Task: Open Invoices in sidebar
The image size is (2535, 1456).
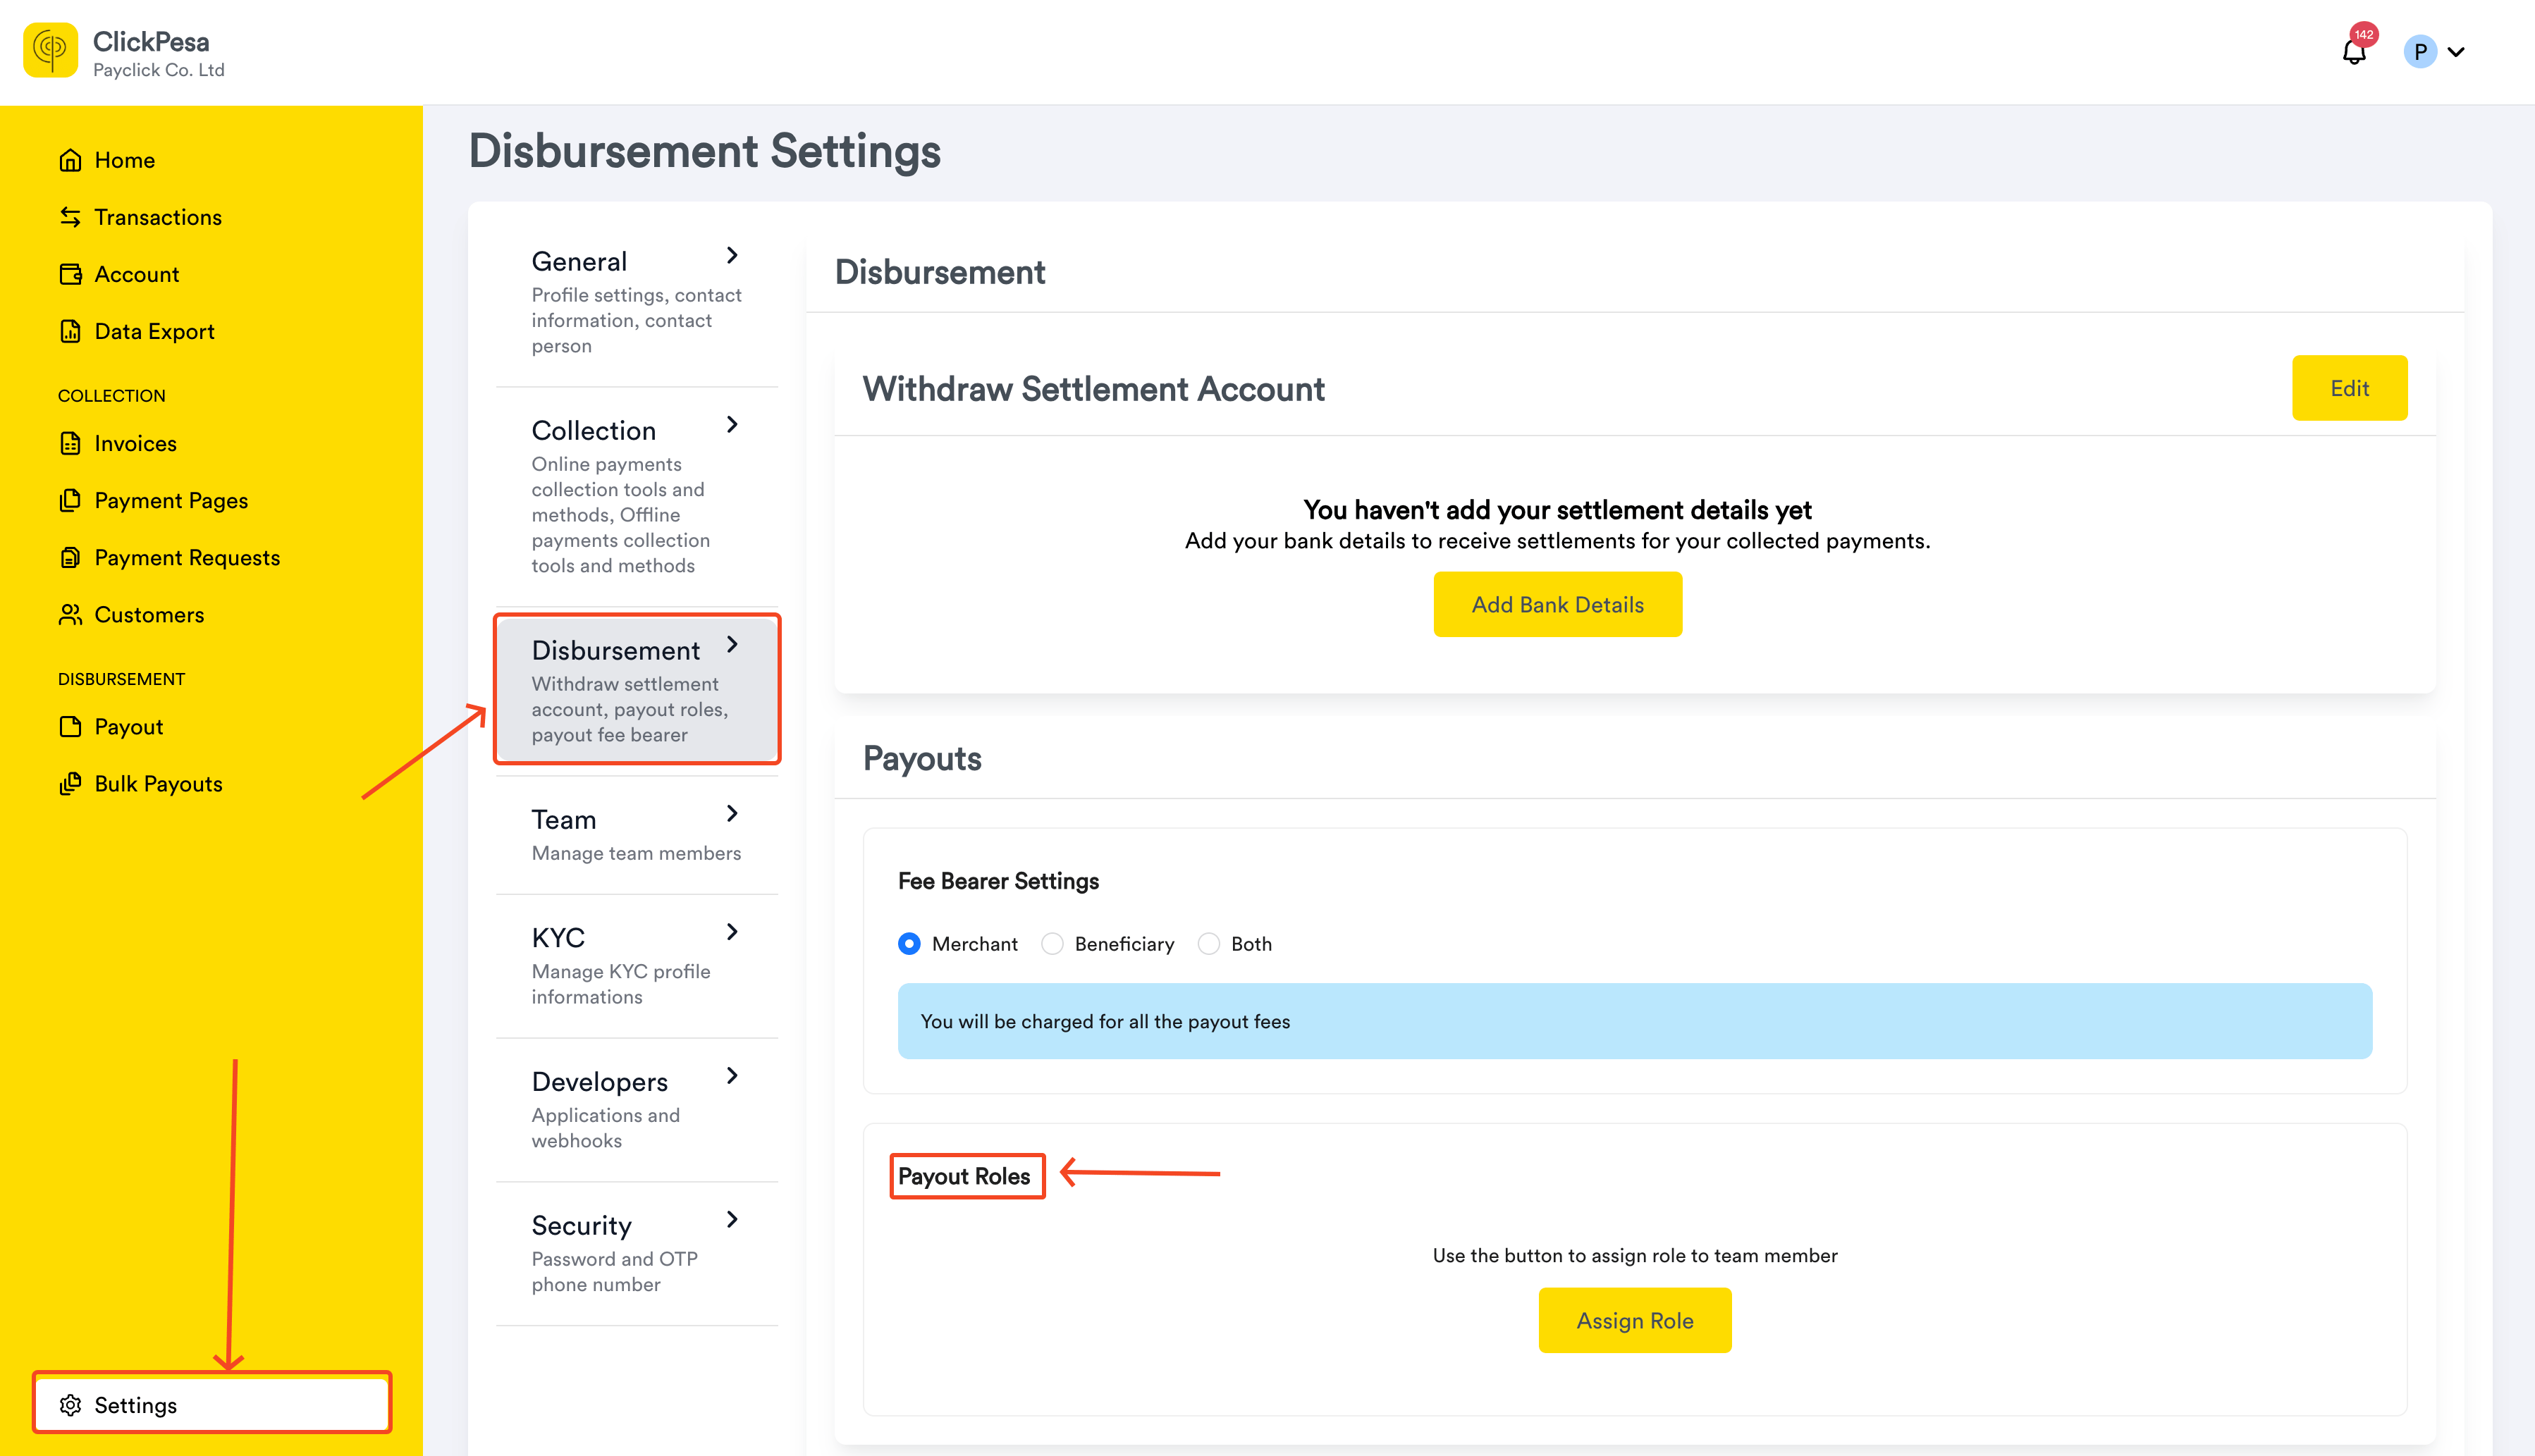Action: click(x=136, y=443)
